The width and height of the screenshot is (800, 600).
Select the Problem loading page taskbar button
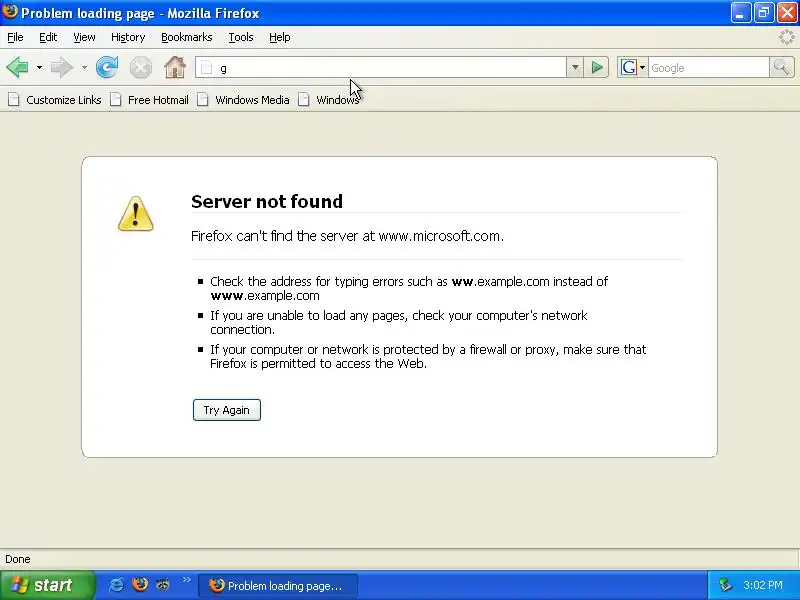278,586
